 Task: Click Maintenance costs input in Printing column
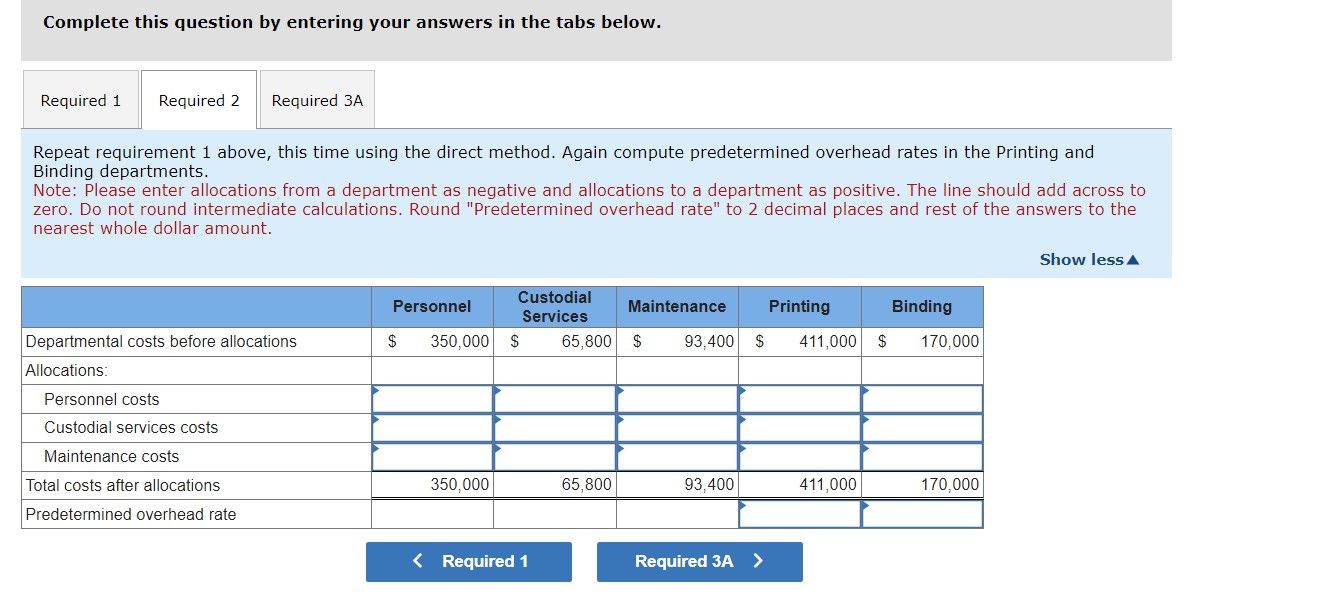tap(800, 456)
